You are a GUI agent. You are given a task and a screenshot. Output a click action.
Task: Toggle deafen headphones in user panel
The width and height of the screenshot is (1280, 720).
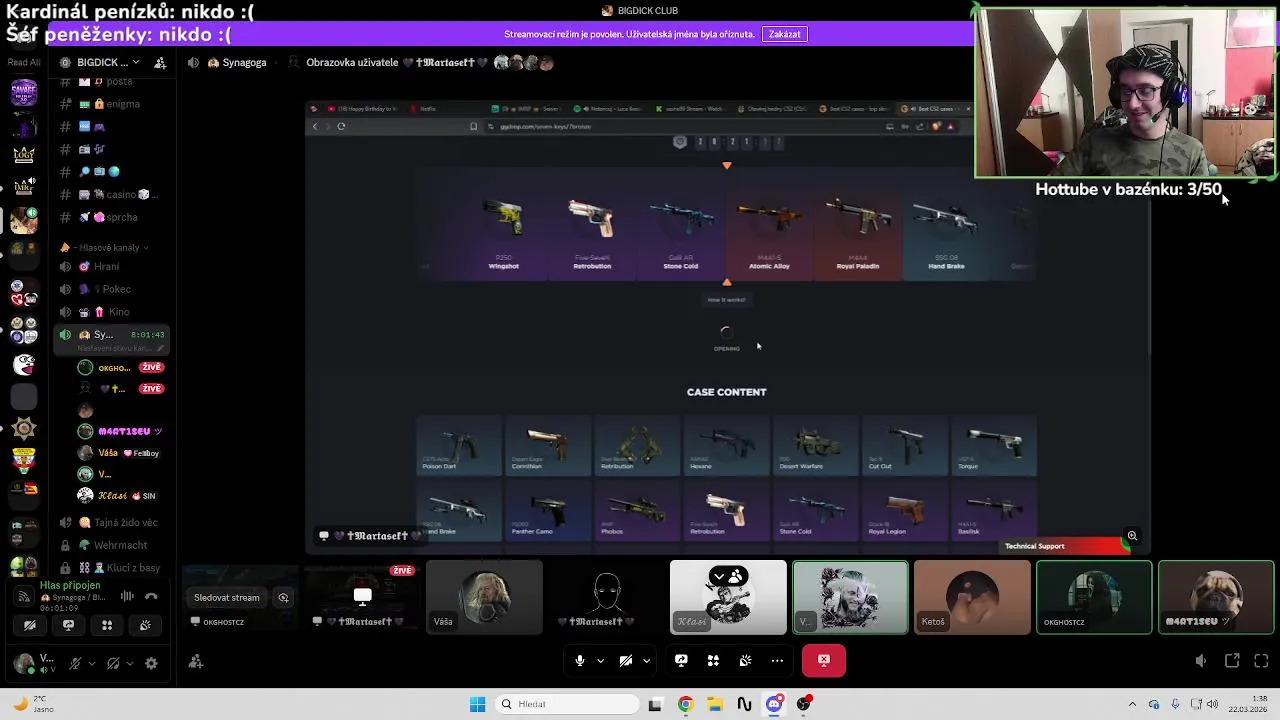click(113, 663)
